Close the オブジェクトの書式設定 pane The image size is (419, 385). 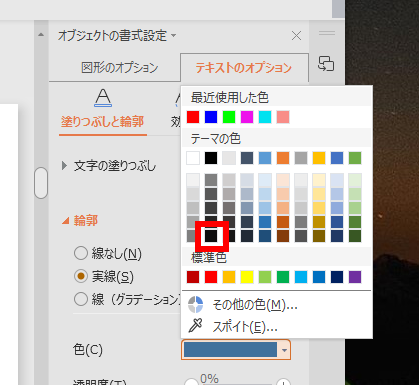[x=296, y=35]
